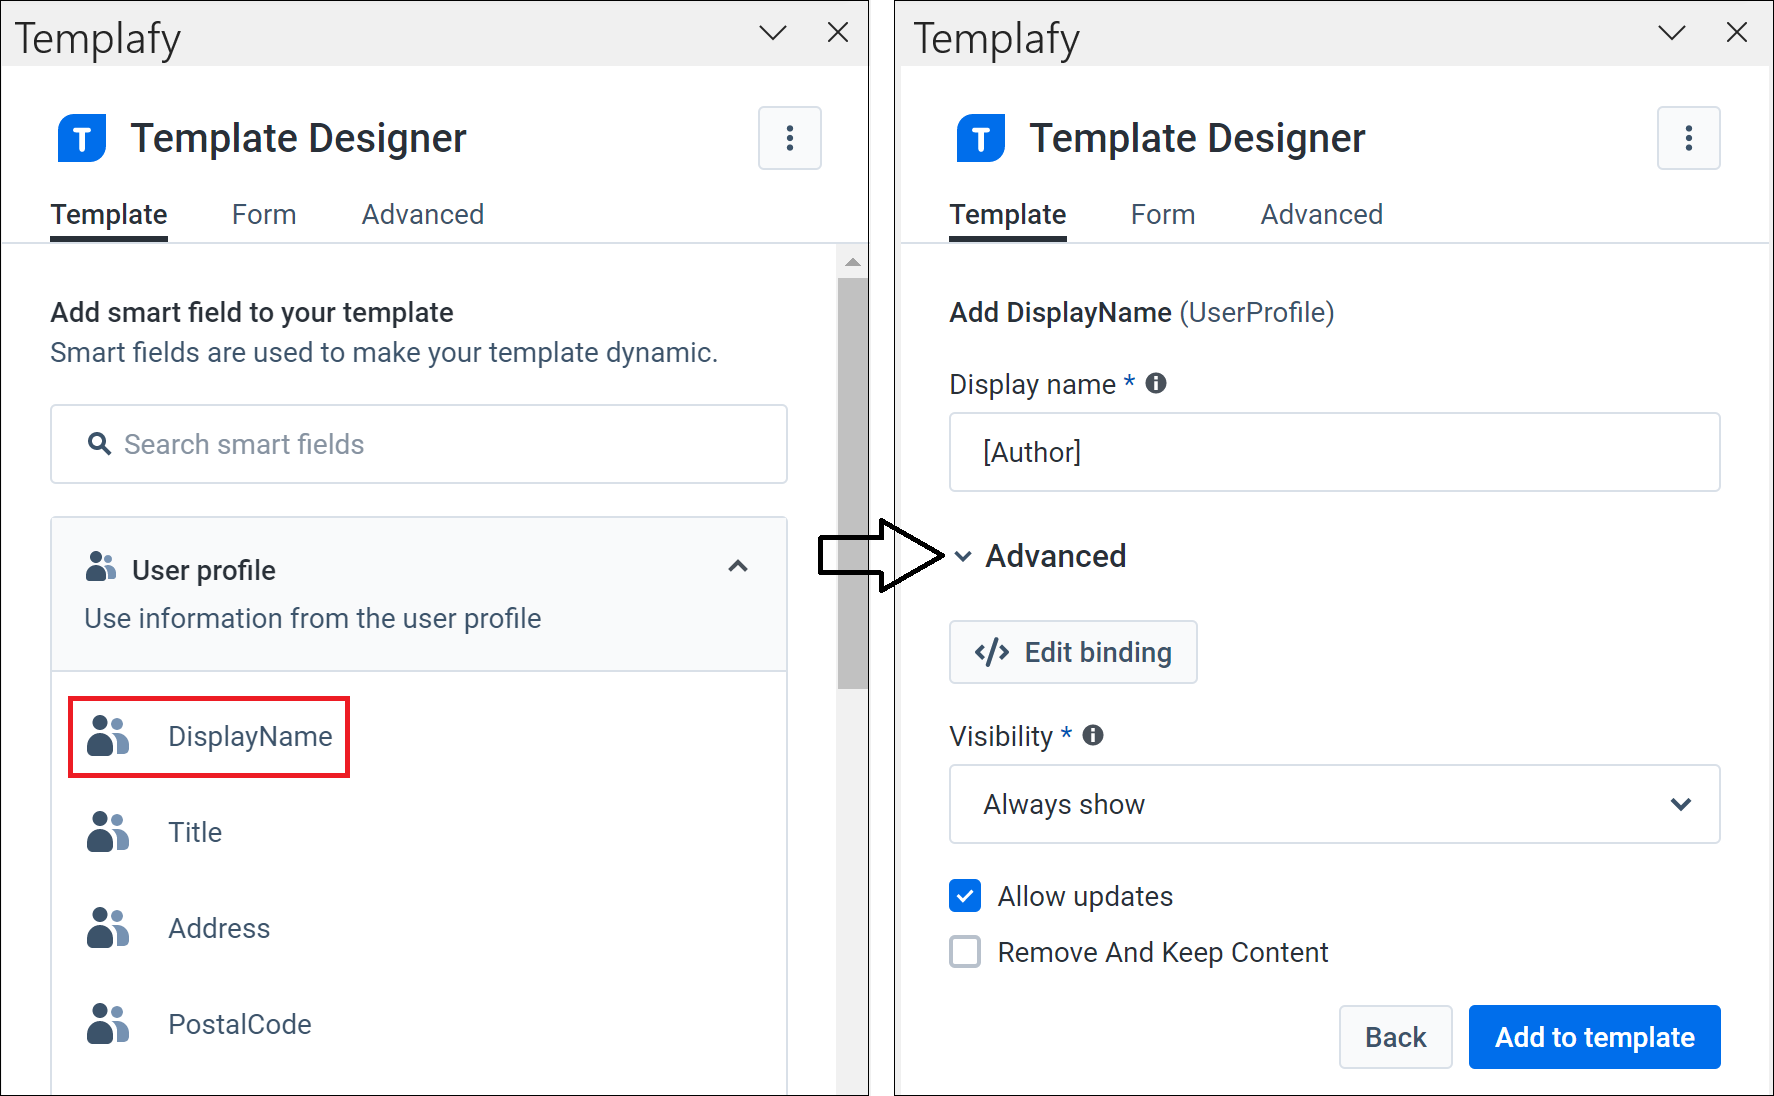
Task: Click the DisplayName smart field icon
Action: [107, 736]
